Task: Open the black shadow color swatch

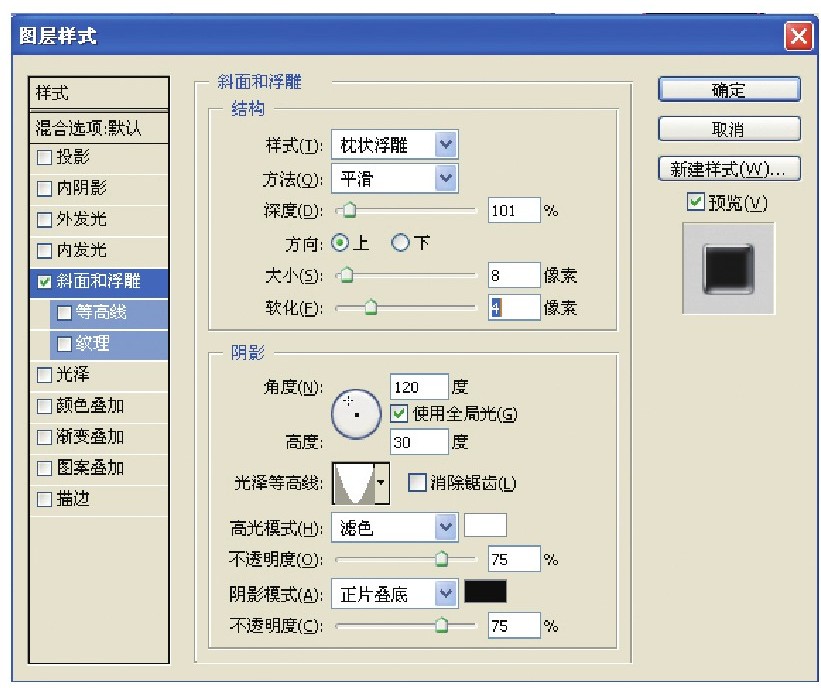Action: point(485,592)
